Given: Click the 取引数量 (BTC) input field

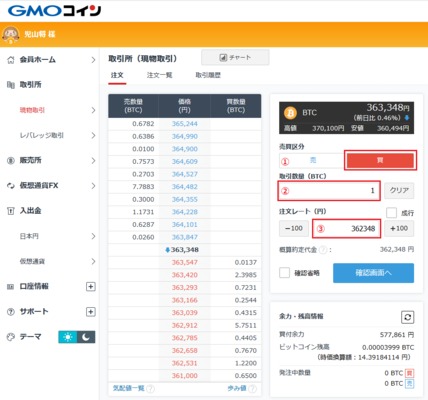Looking at the screenshot, I should point(329,191).
